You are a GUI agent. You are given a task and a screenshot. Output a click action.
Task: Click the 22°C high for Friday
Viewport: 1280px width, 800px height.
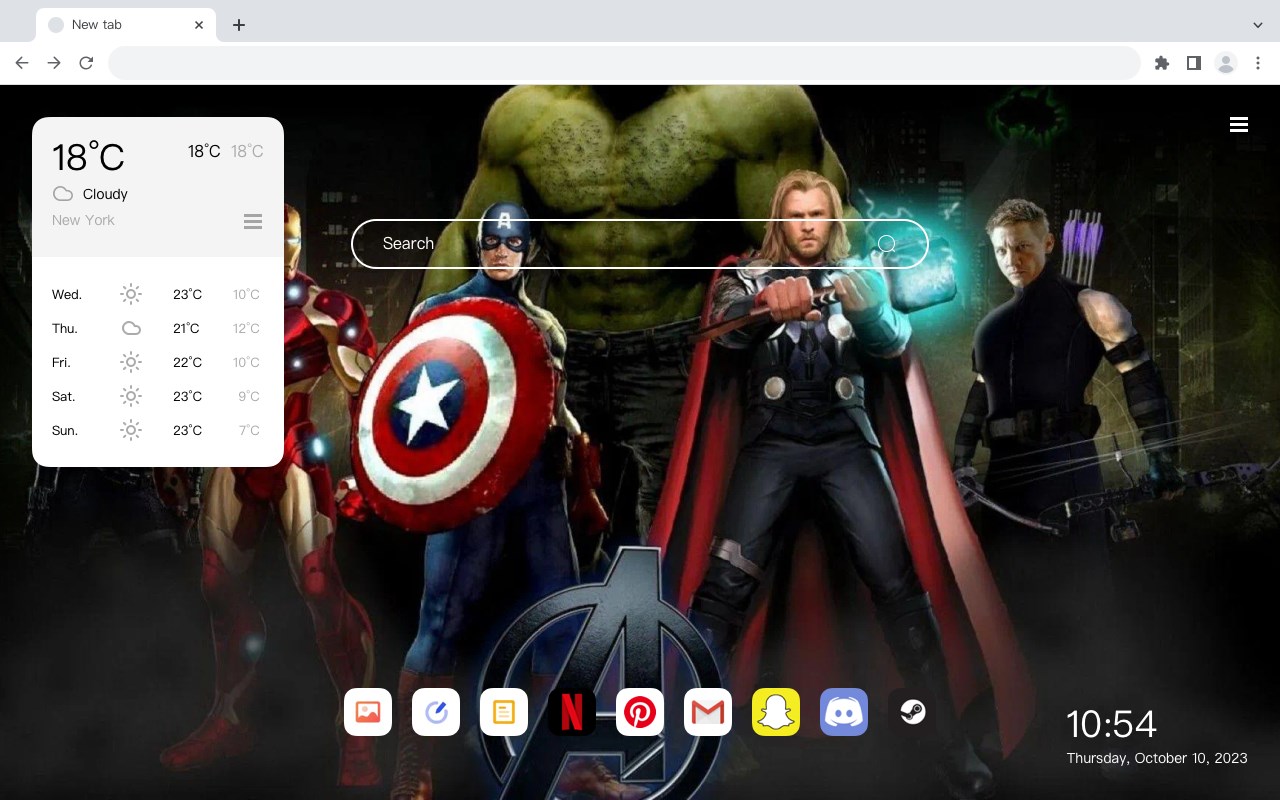point(187,362)
